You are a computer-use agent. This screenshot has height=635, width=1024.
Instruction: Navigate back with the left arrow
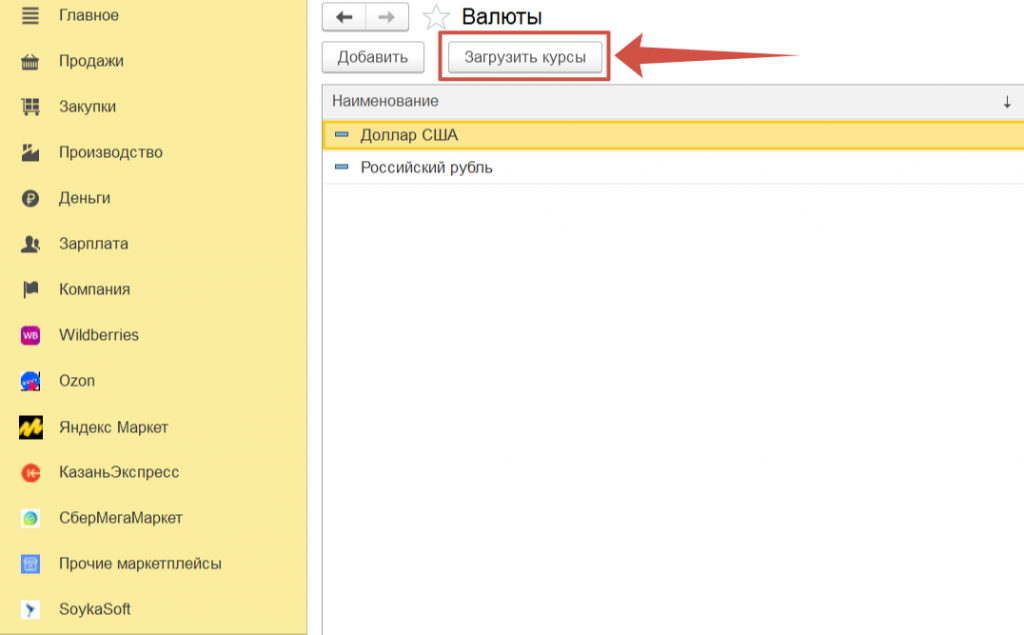point(344,17)
